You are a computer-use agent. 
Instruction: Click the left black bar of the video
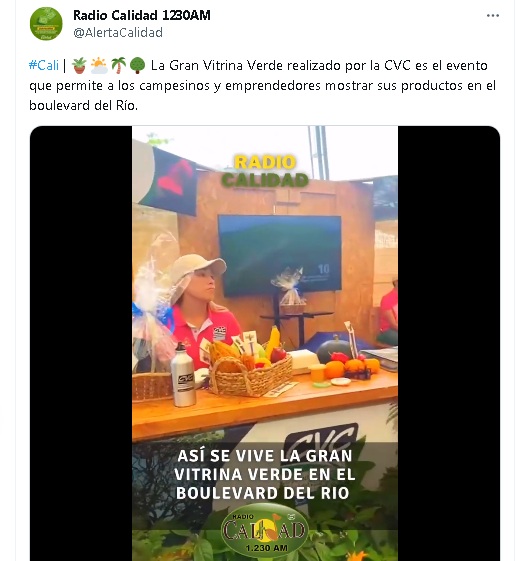pos(81,343)
